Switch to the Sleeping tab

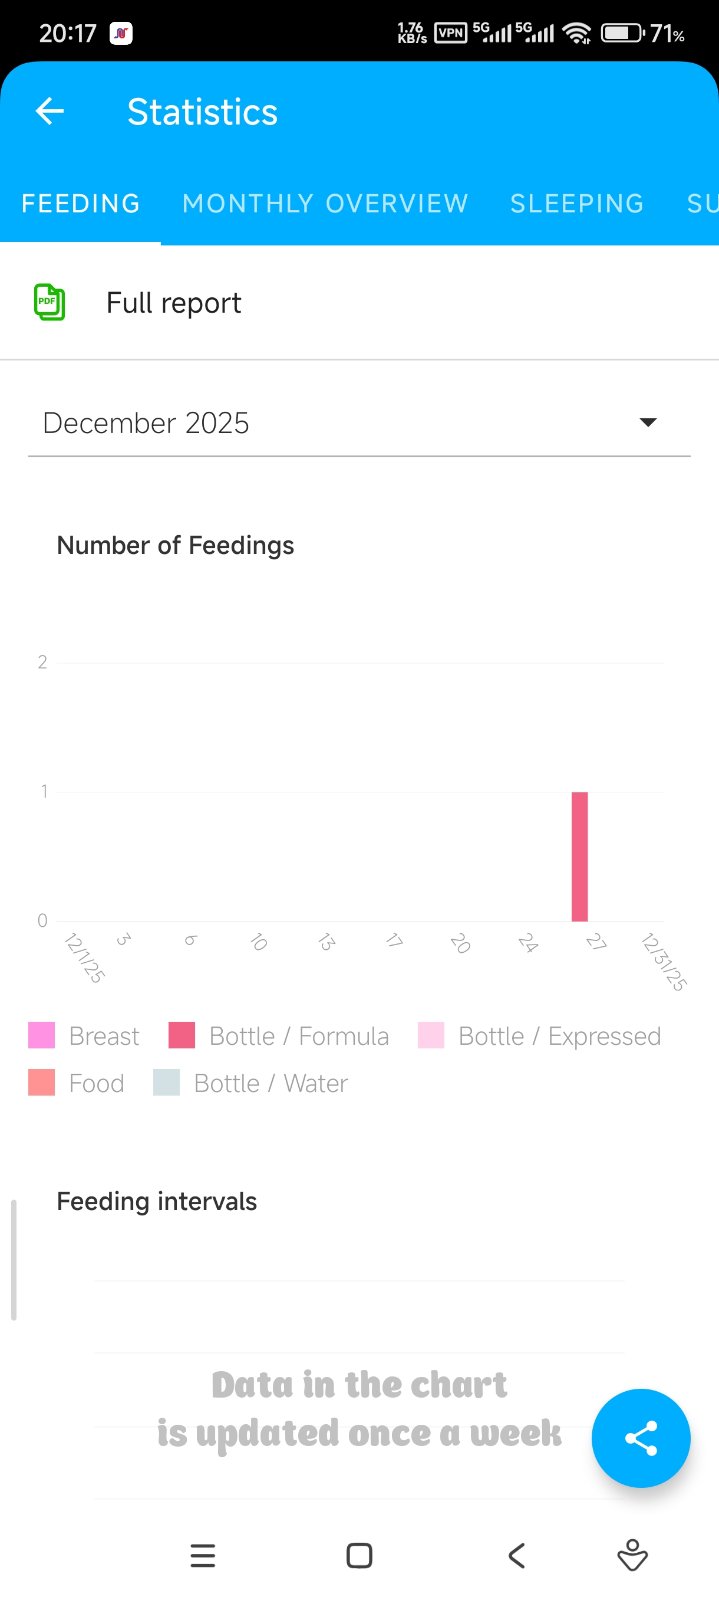(x=577, y=203)
